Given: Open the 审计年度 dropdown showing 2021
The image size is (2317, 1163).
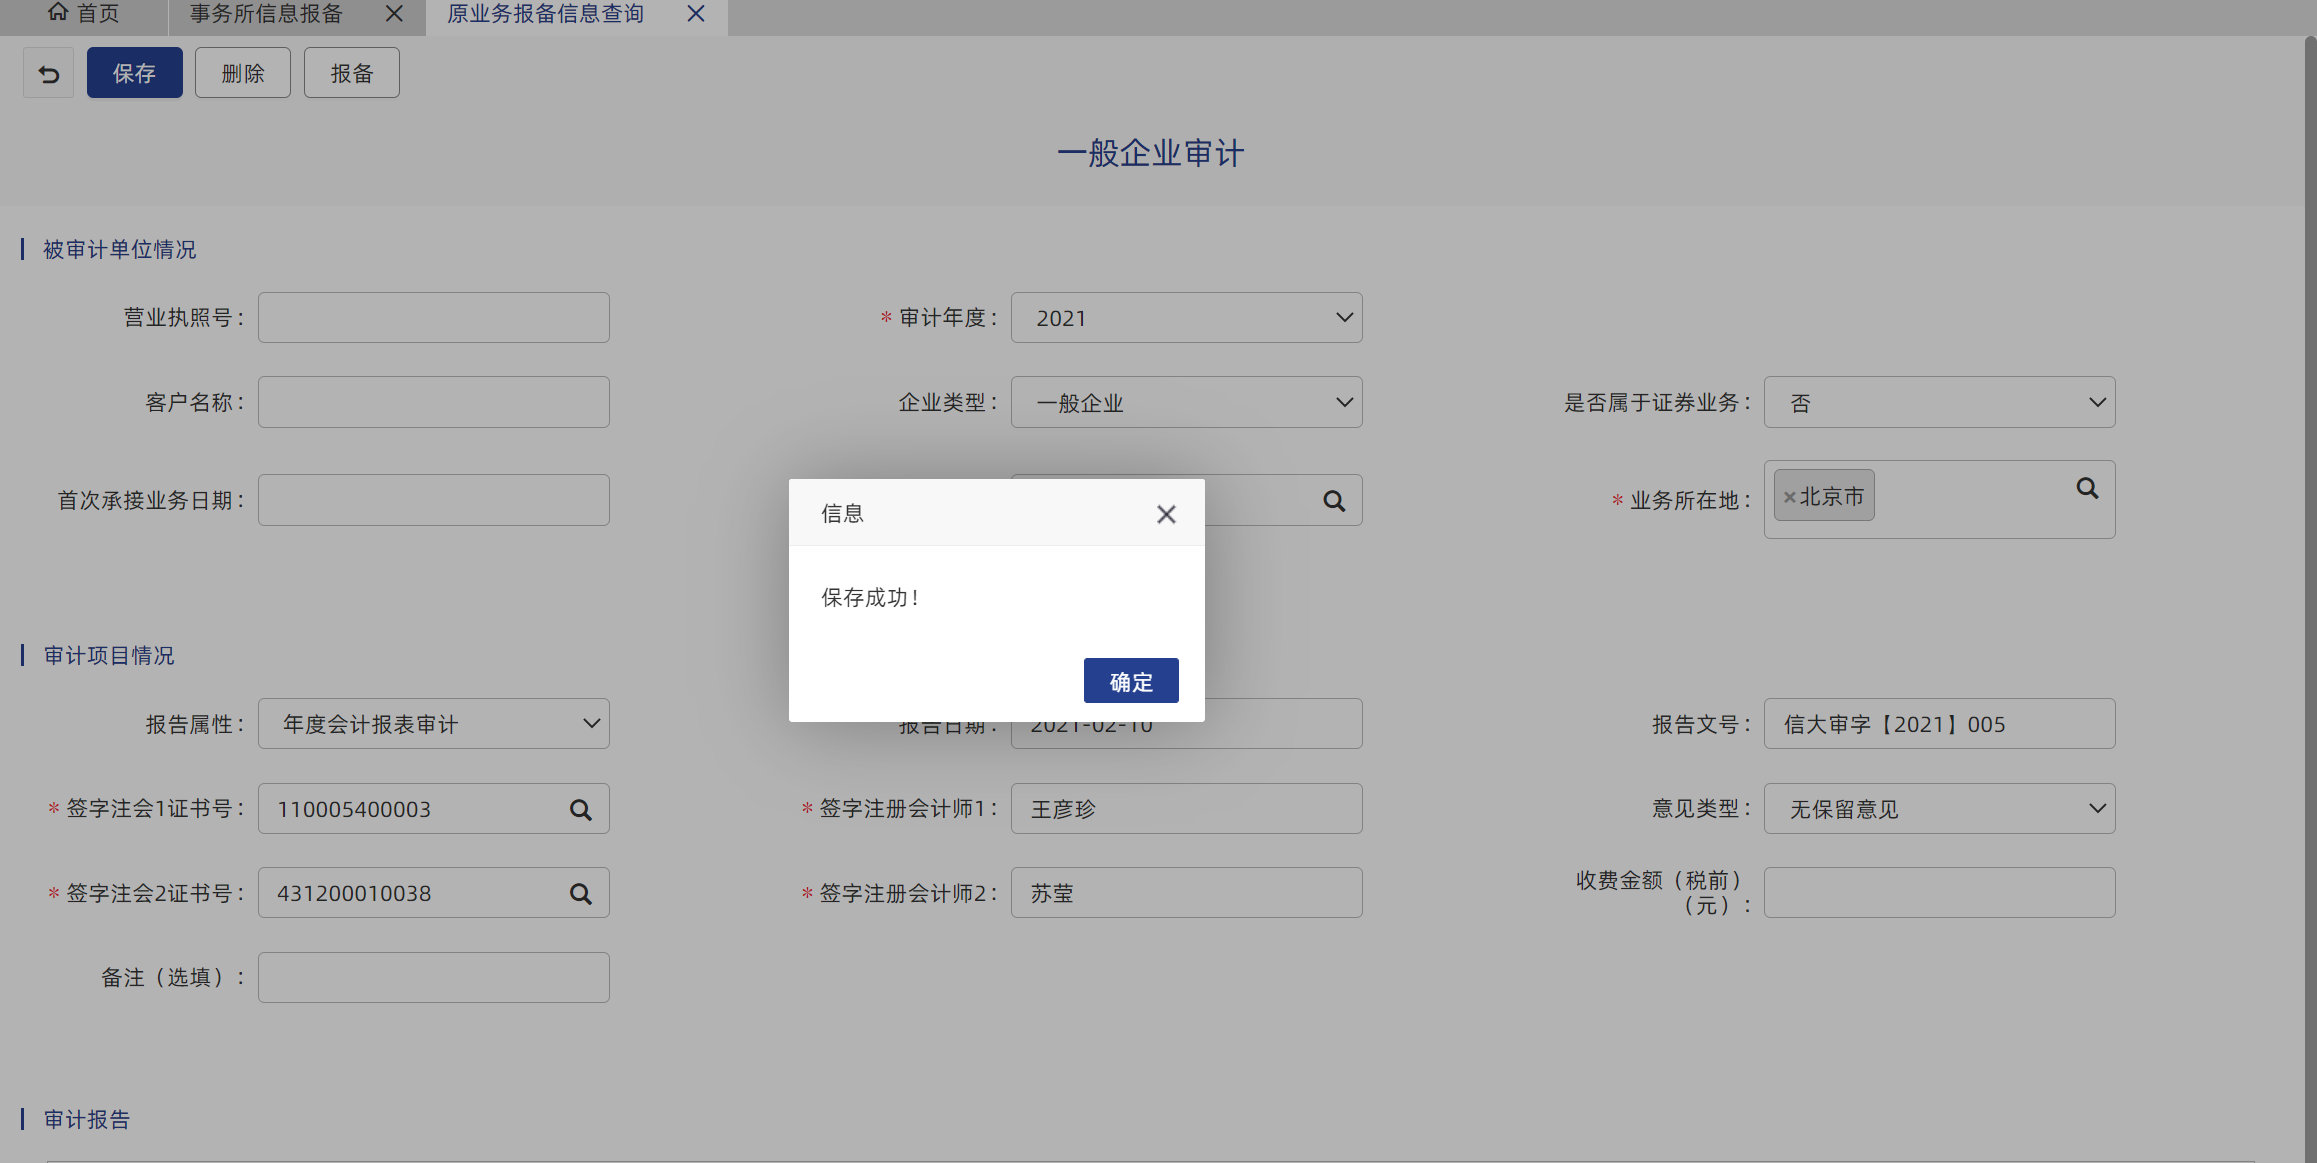Looking at the screenshot, I should point(1186,318).
